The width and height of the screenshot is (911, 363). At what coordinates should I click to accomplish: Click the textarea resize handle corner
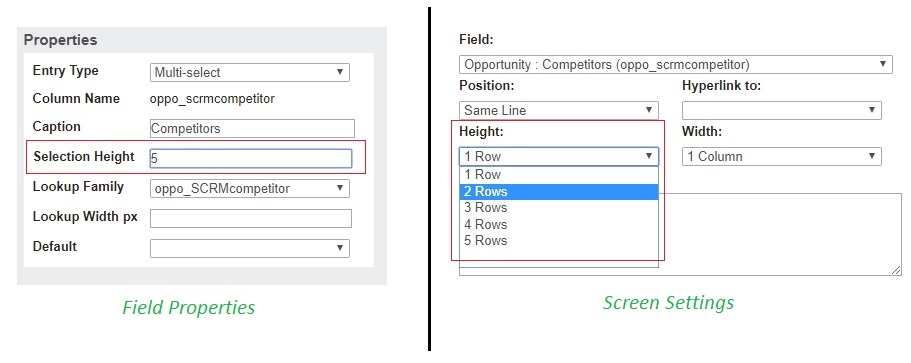pos(896,270)
